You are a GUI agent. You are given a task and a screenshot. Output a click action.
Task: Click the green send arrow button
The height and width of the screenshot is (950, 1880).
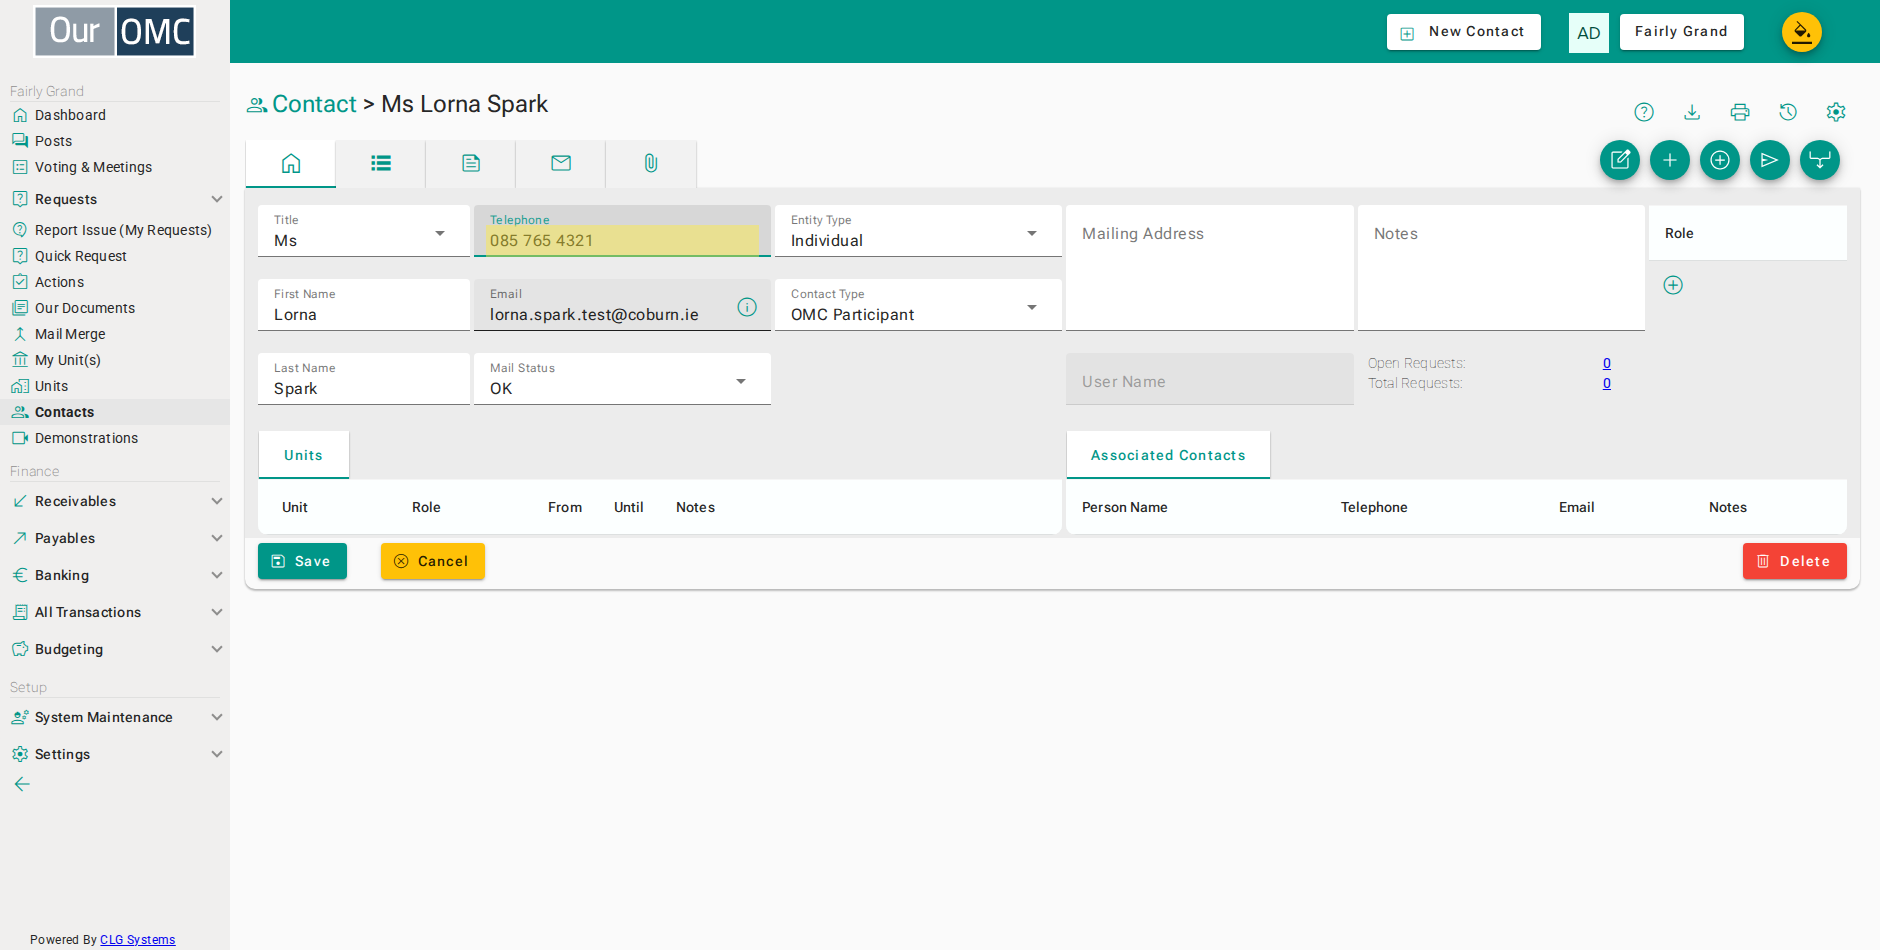[1770, 160]
